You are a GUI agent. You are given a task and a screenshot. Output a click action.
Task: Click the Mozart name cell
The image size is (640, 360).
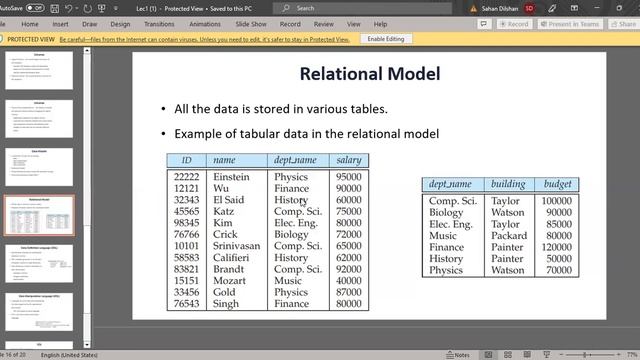tap(229, 280)
